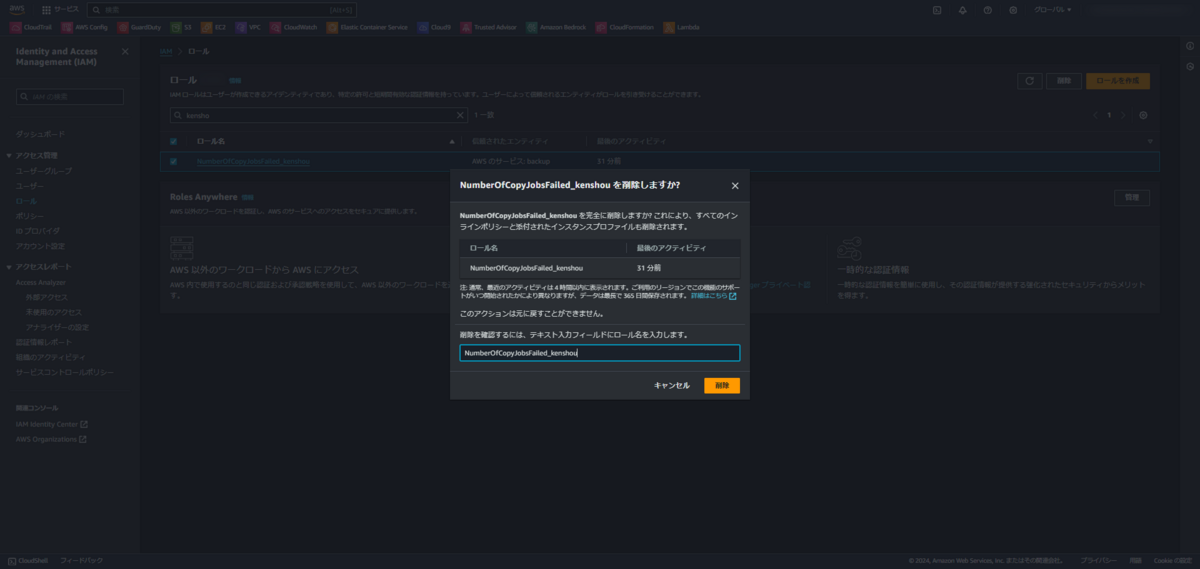Open the GuardDuty shortcut
The height and width of the screenshot is (569, 1200).
click(x=139, y=27)
